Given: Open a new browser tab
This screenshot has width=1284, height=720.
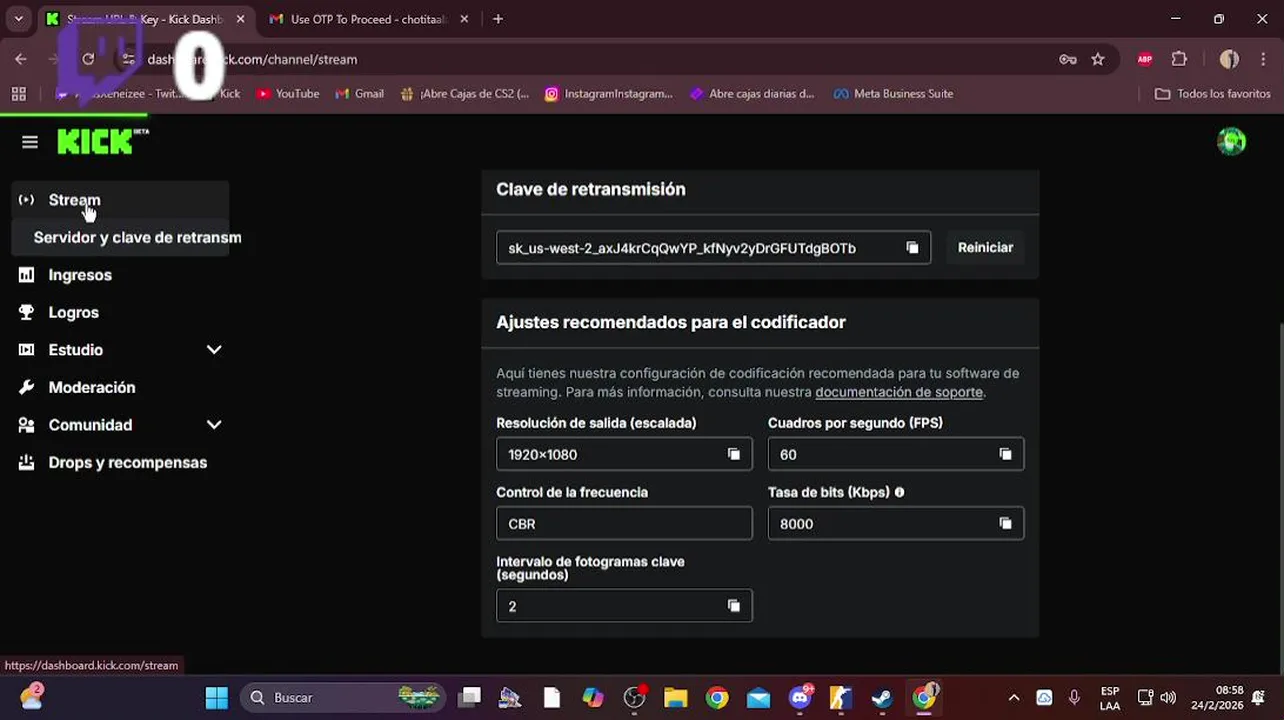Looking at the screenshot, I should pyautogui.click(x=498, y=19).
